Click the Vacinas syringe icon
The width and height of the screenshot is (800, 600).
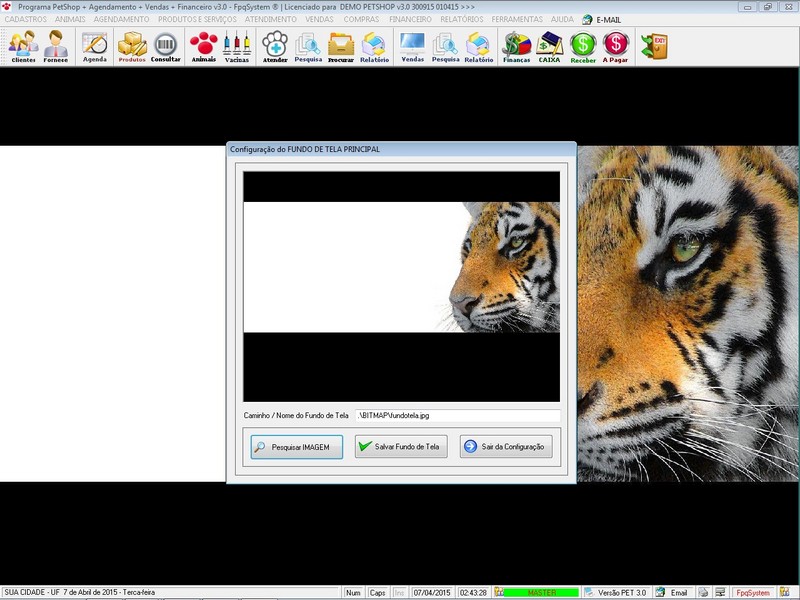coord(237,46)
